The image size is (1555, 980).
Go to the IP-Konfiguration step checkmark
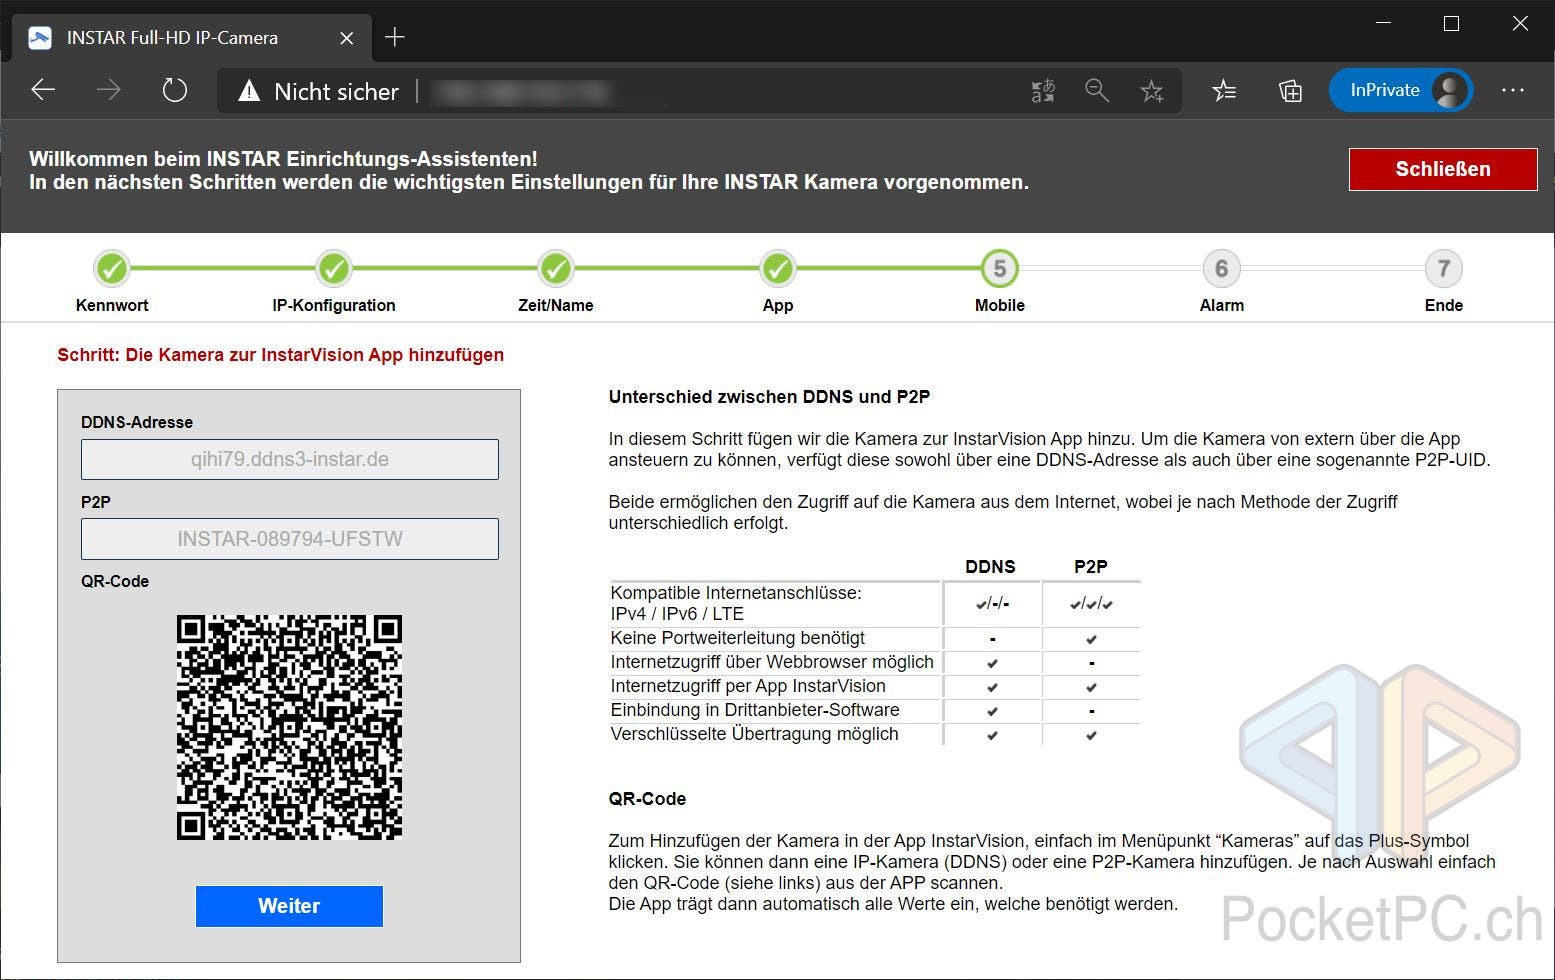pos(334,268)
